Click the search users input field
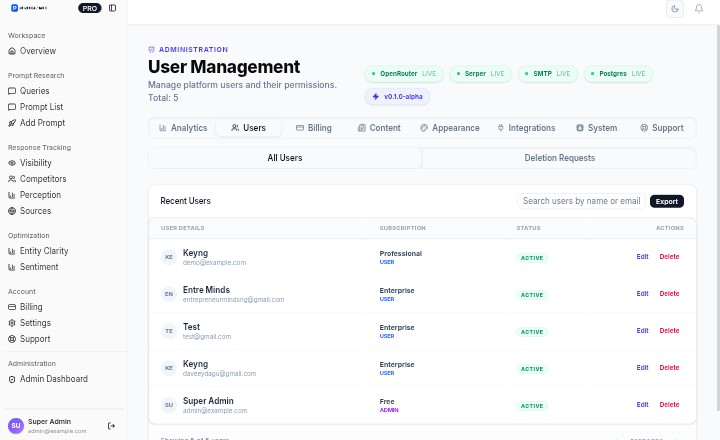Screen dimensions: 720x440 click(x=581, y=201)
